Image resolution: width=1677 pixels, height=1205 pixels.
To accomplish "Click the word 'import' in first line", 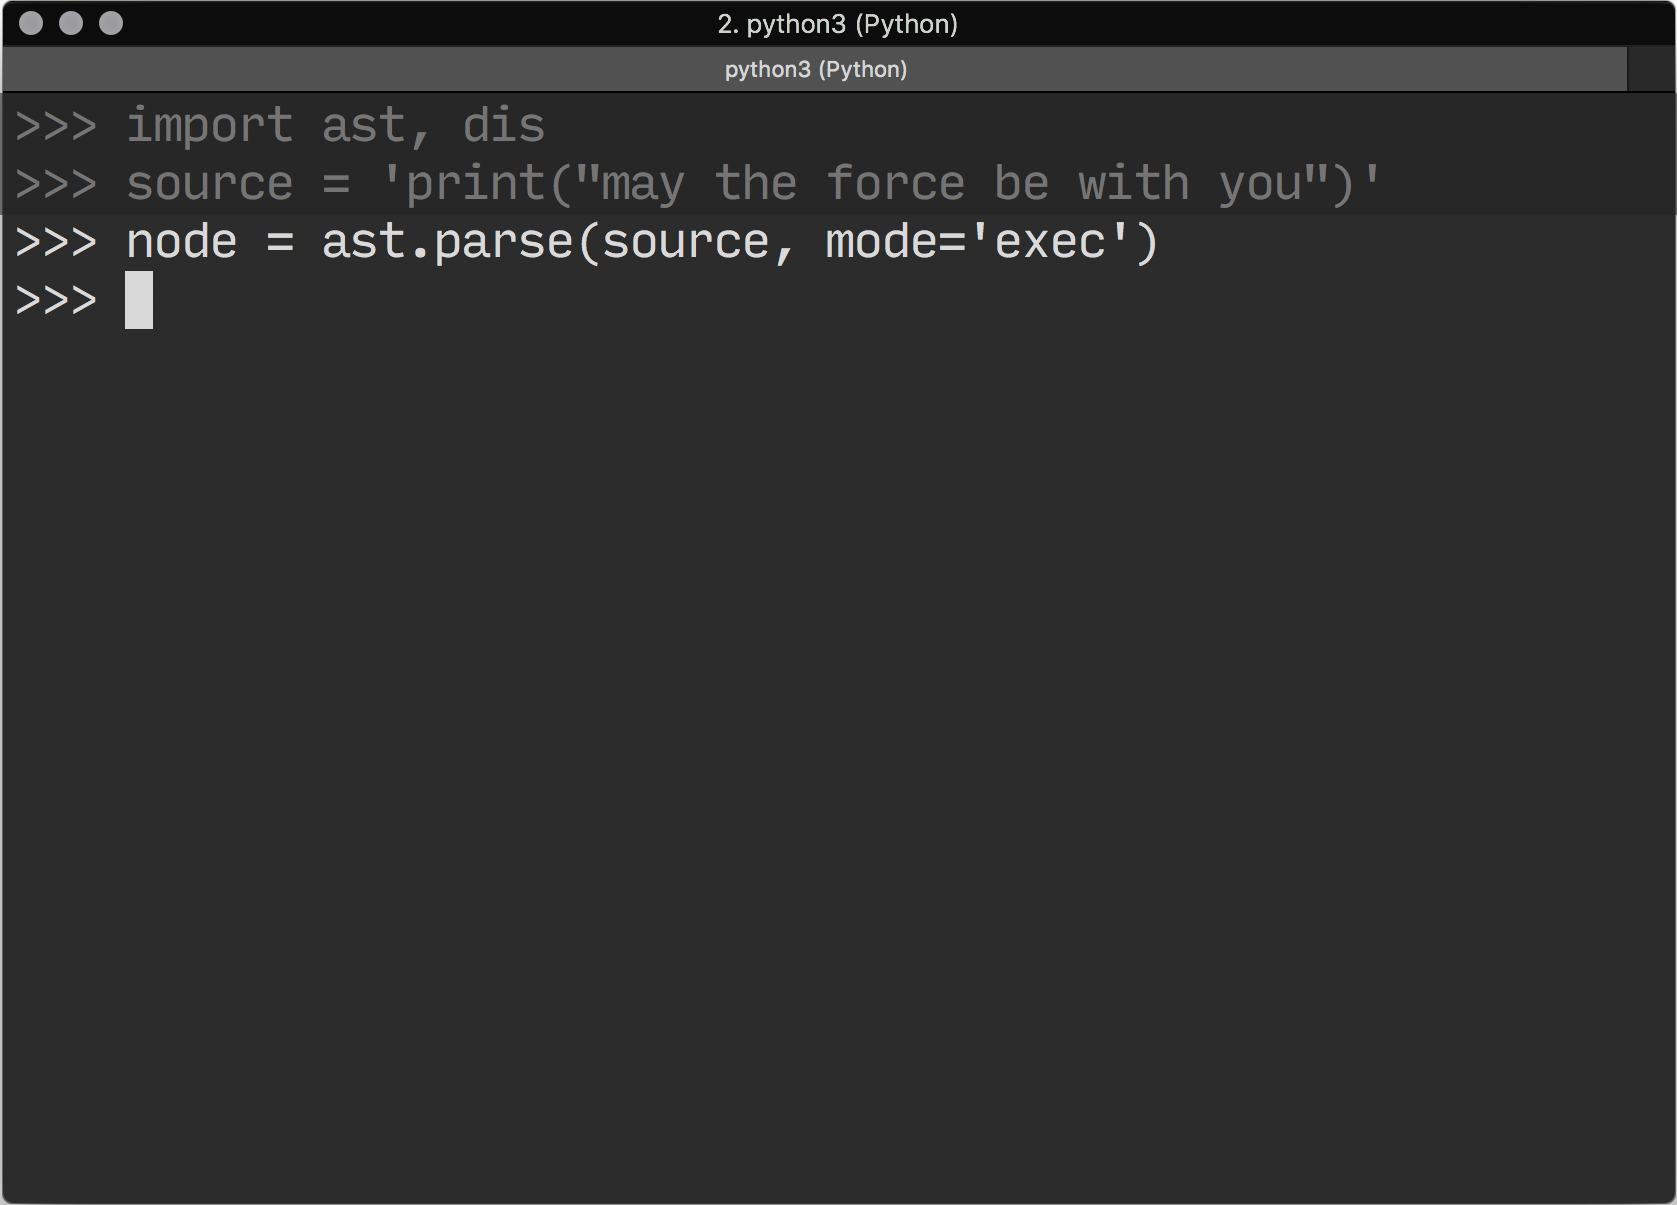I will pyautogui.click(x=209, y=126).
